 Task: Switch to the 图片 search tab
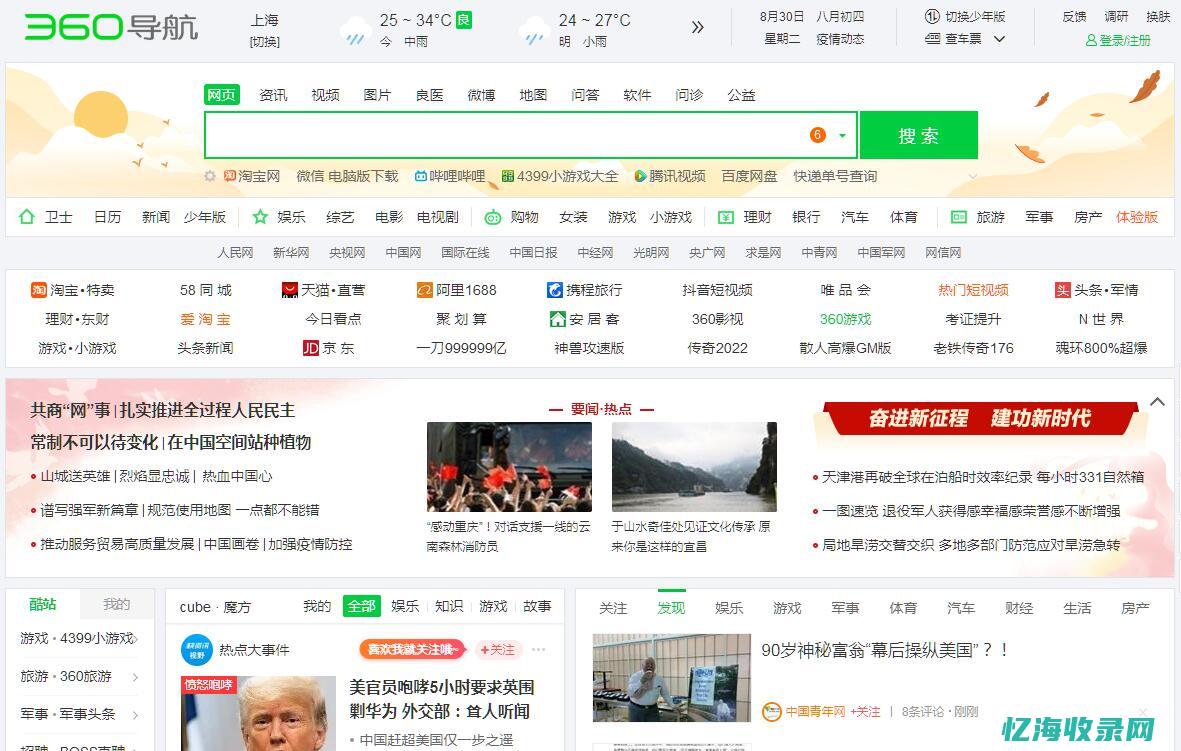[x=377, y=95]
